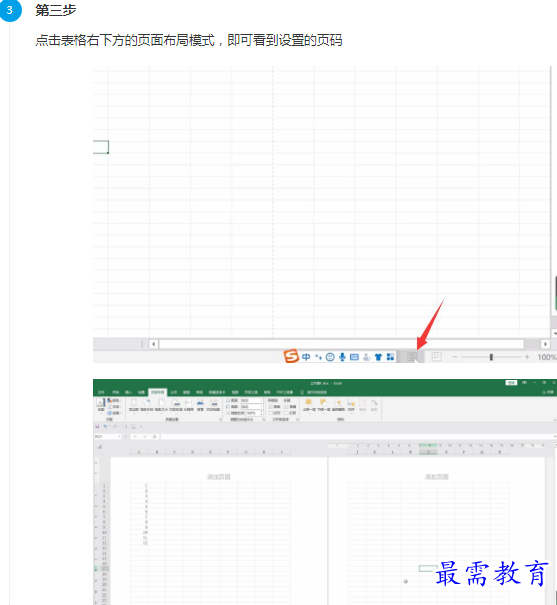Toggle the Gridlines 打印 Print checkbox
The width and height of the screenshot is (557, 605).
[270, 412]
